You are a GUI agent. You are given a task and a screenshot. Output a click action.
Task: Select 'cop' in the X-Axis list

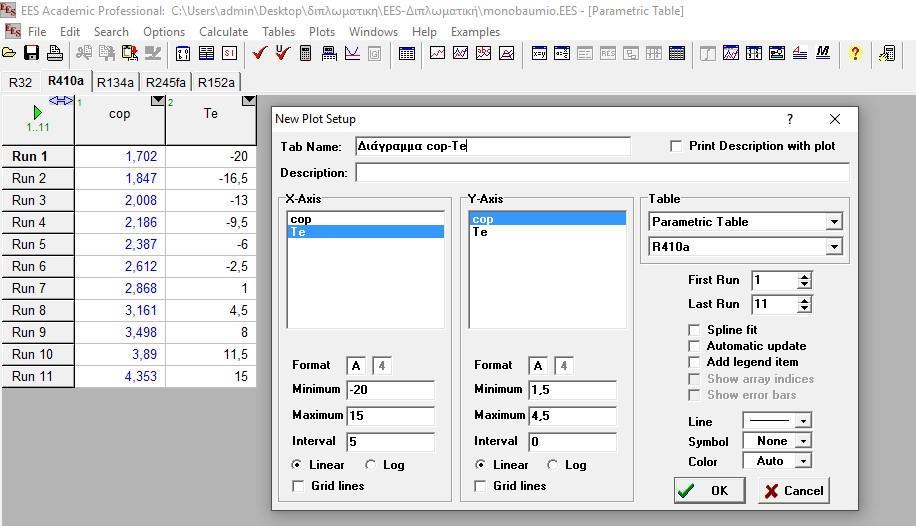(x=366, y=219)
